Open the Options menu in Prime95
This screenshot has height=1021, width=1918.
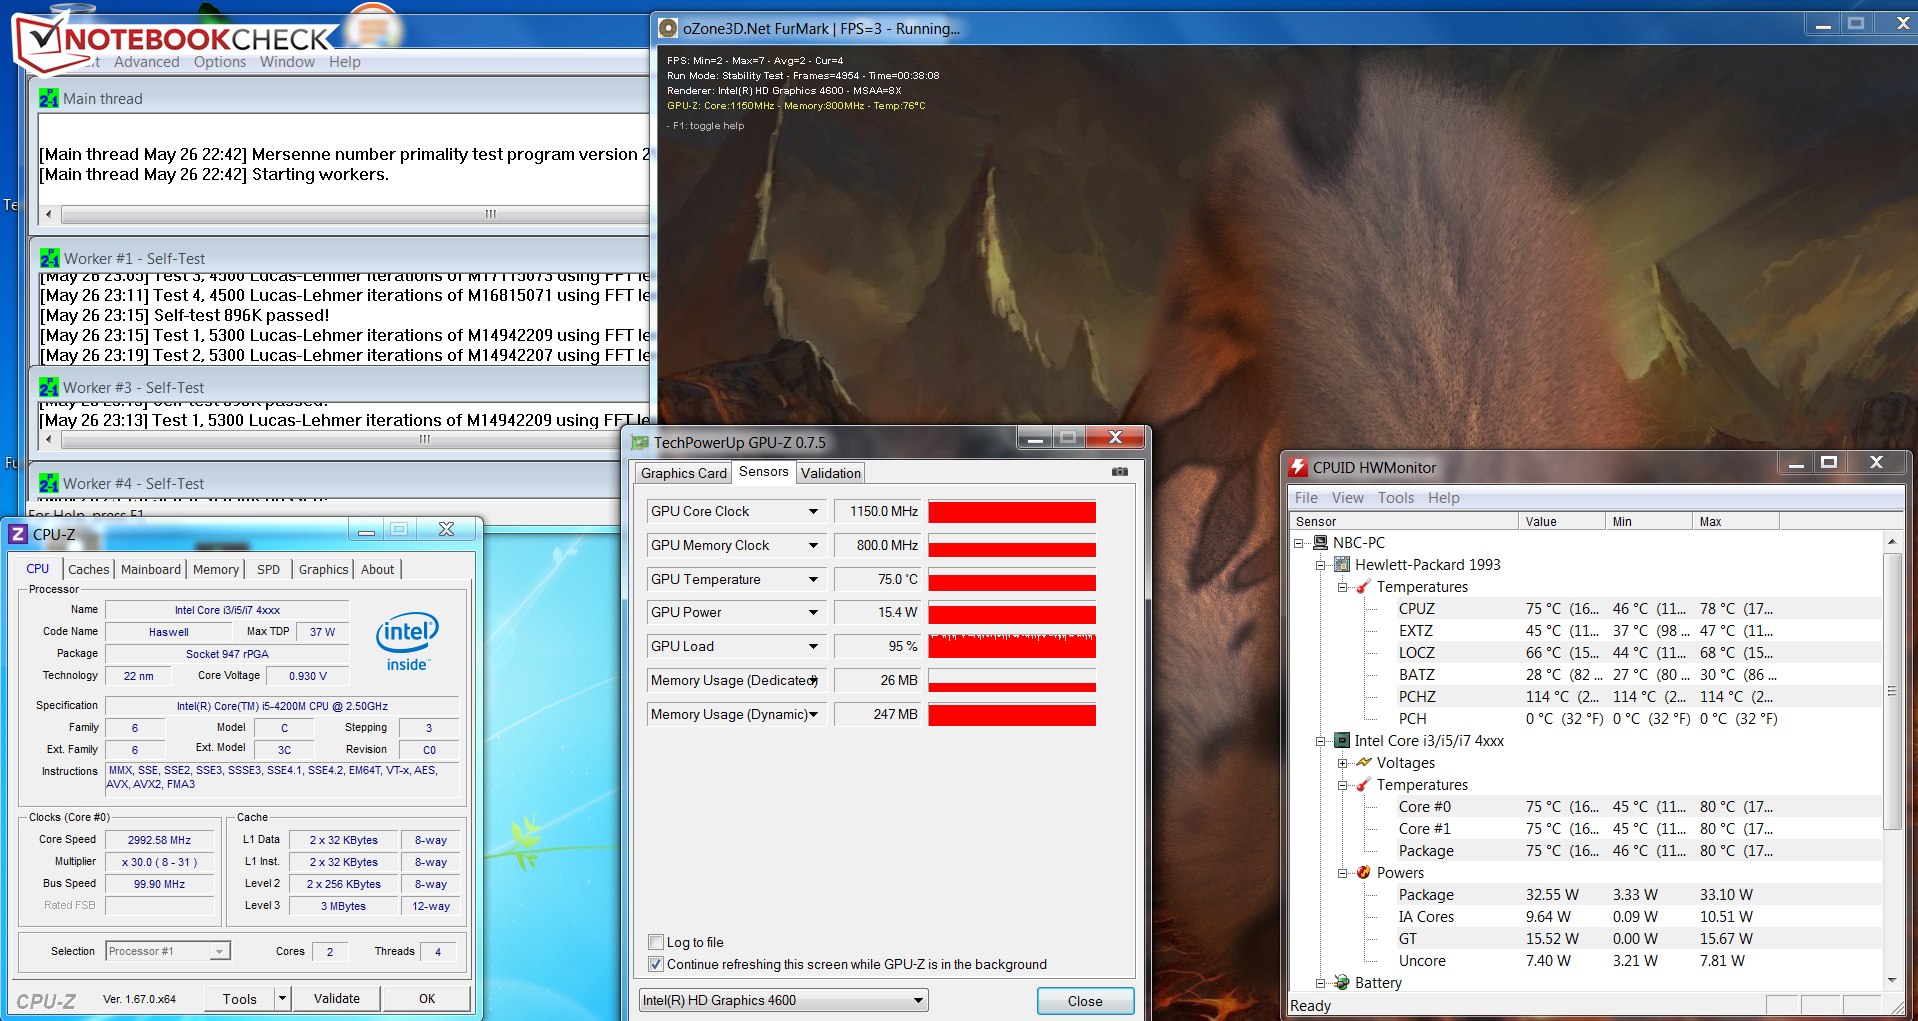point(220,61)
